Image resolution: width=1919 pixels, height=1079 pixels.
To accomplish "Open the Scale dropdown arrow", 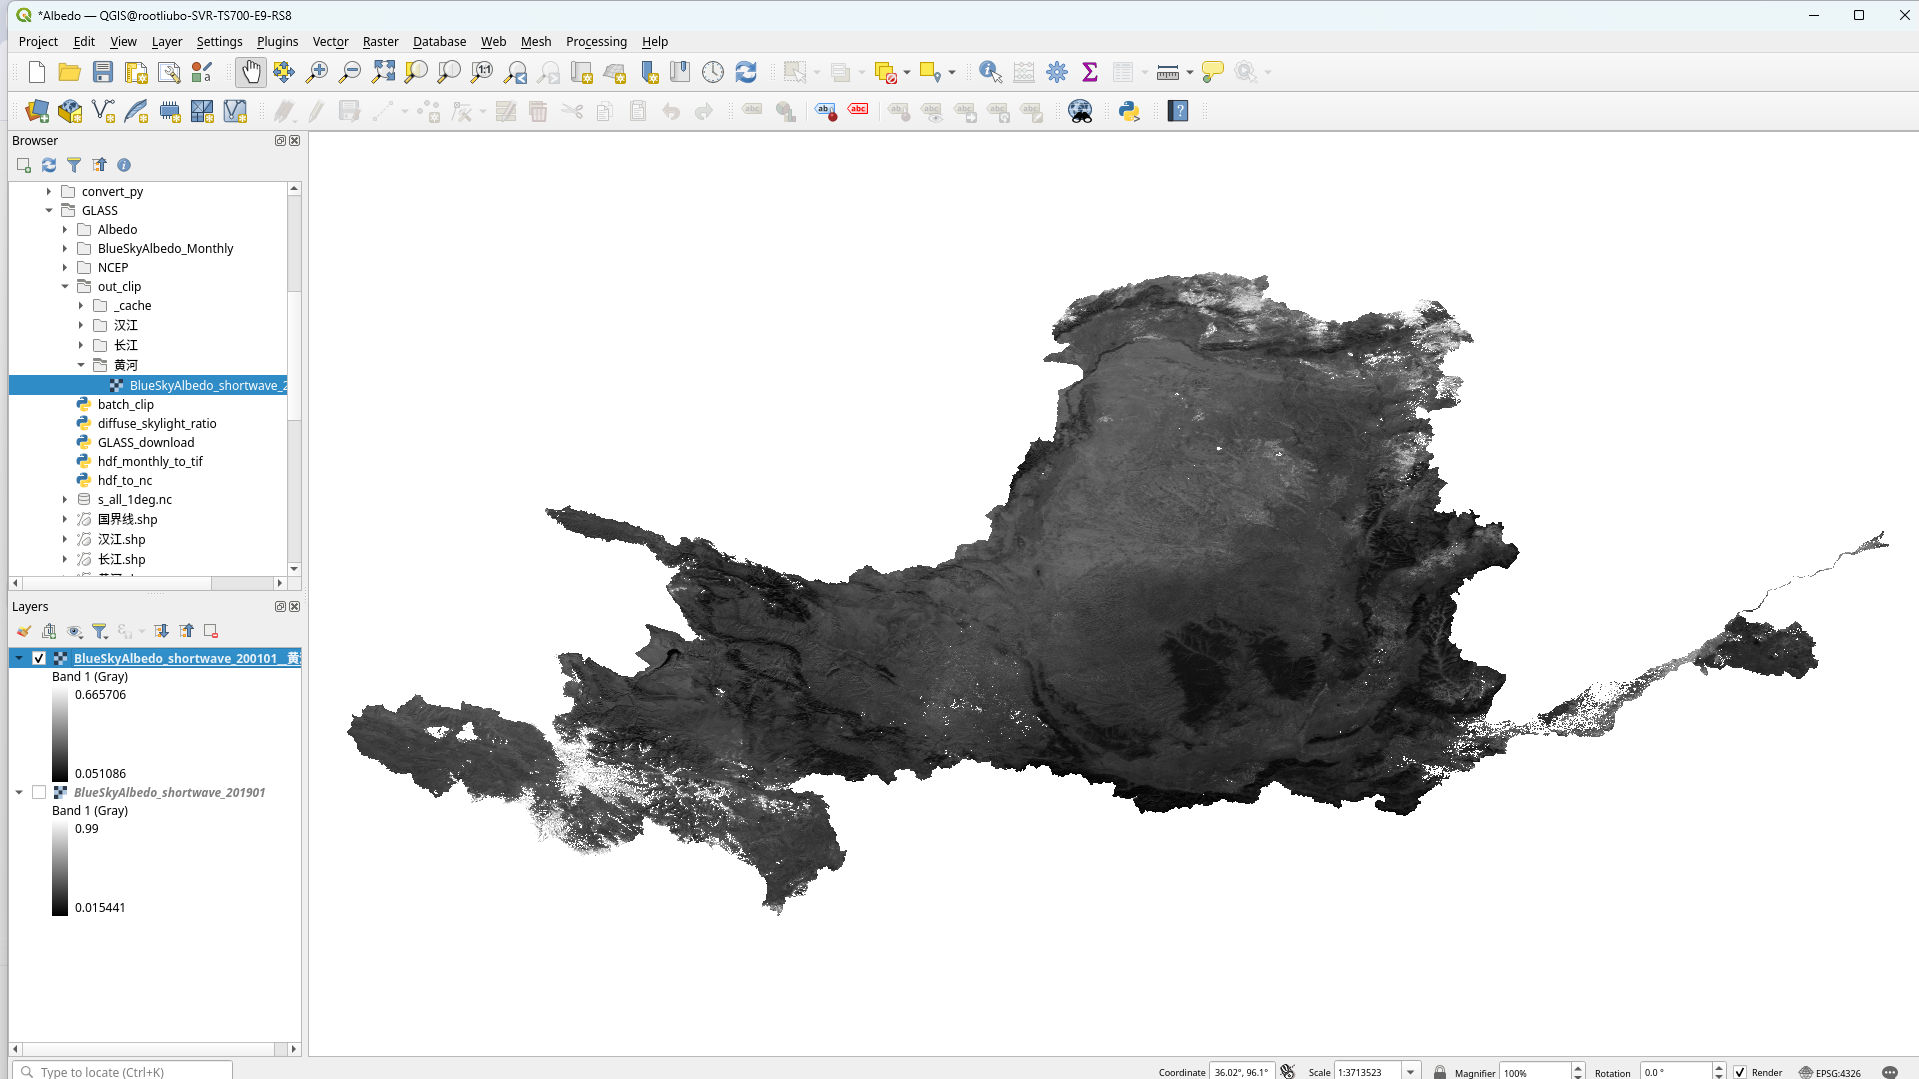I will 1410,1072.
